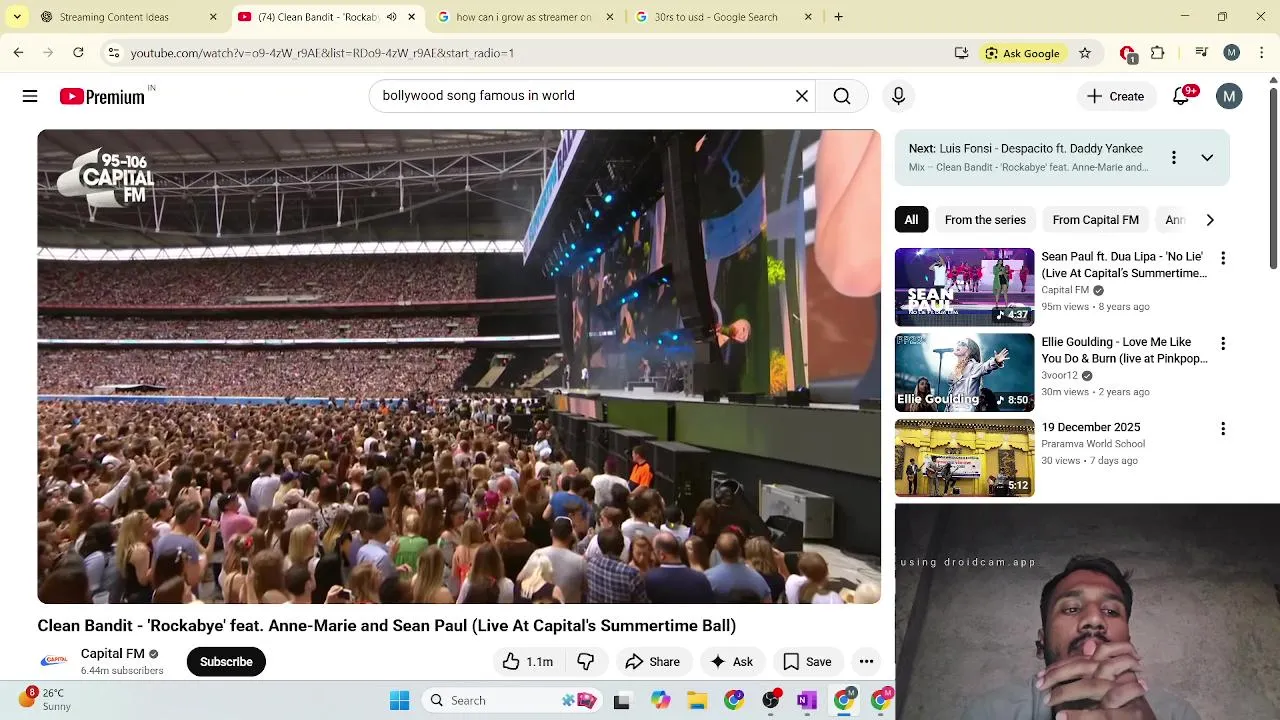Select From Capital FM chip
The width and height of the screenshot is (1280, 720).
click(x=1095, y=220)
